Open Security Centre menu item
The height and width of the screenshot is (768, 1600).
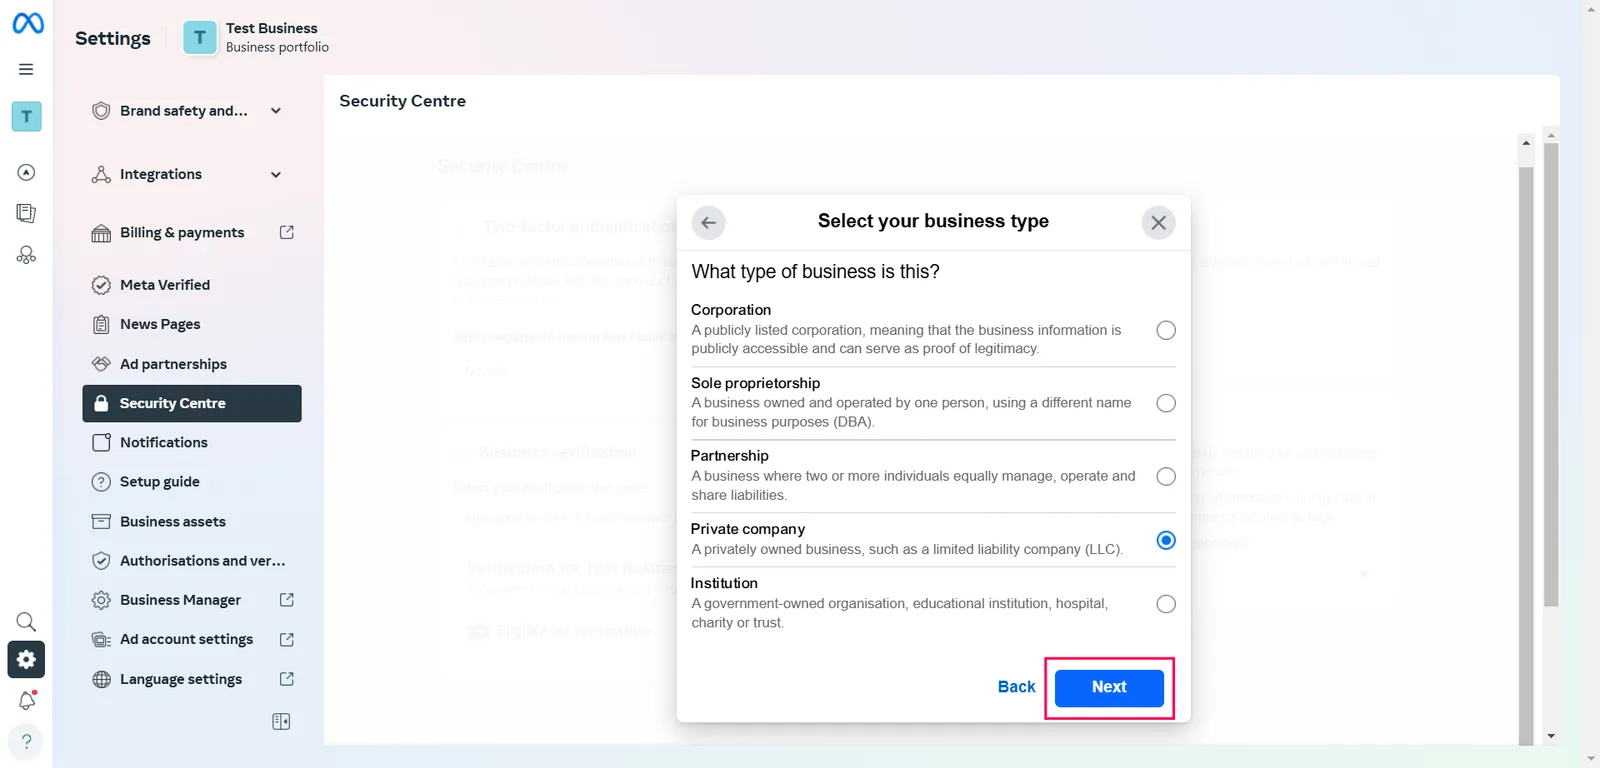click(192, 403)
